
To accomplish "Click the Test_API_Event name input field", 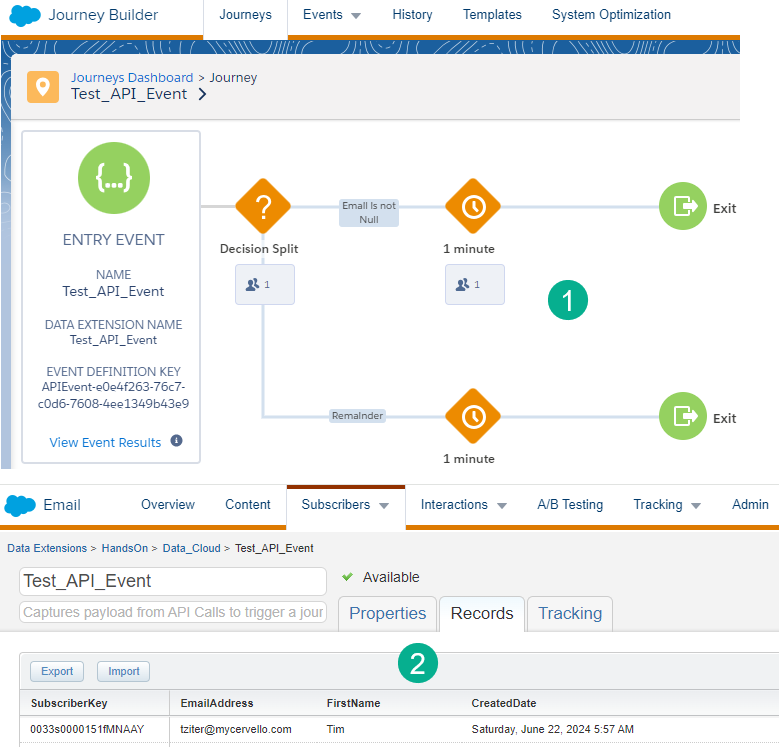I will pos(173,581).
